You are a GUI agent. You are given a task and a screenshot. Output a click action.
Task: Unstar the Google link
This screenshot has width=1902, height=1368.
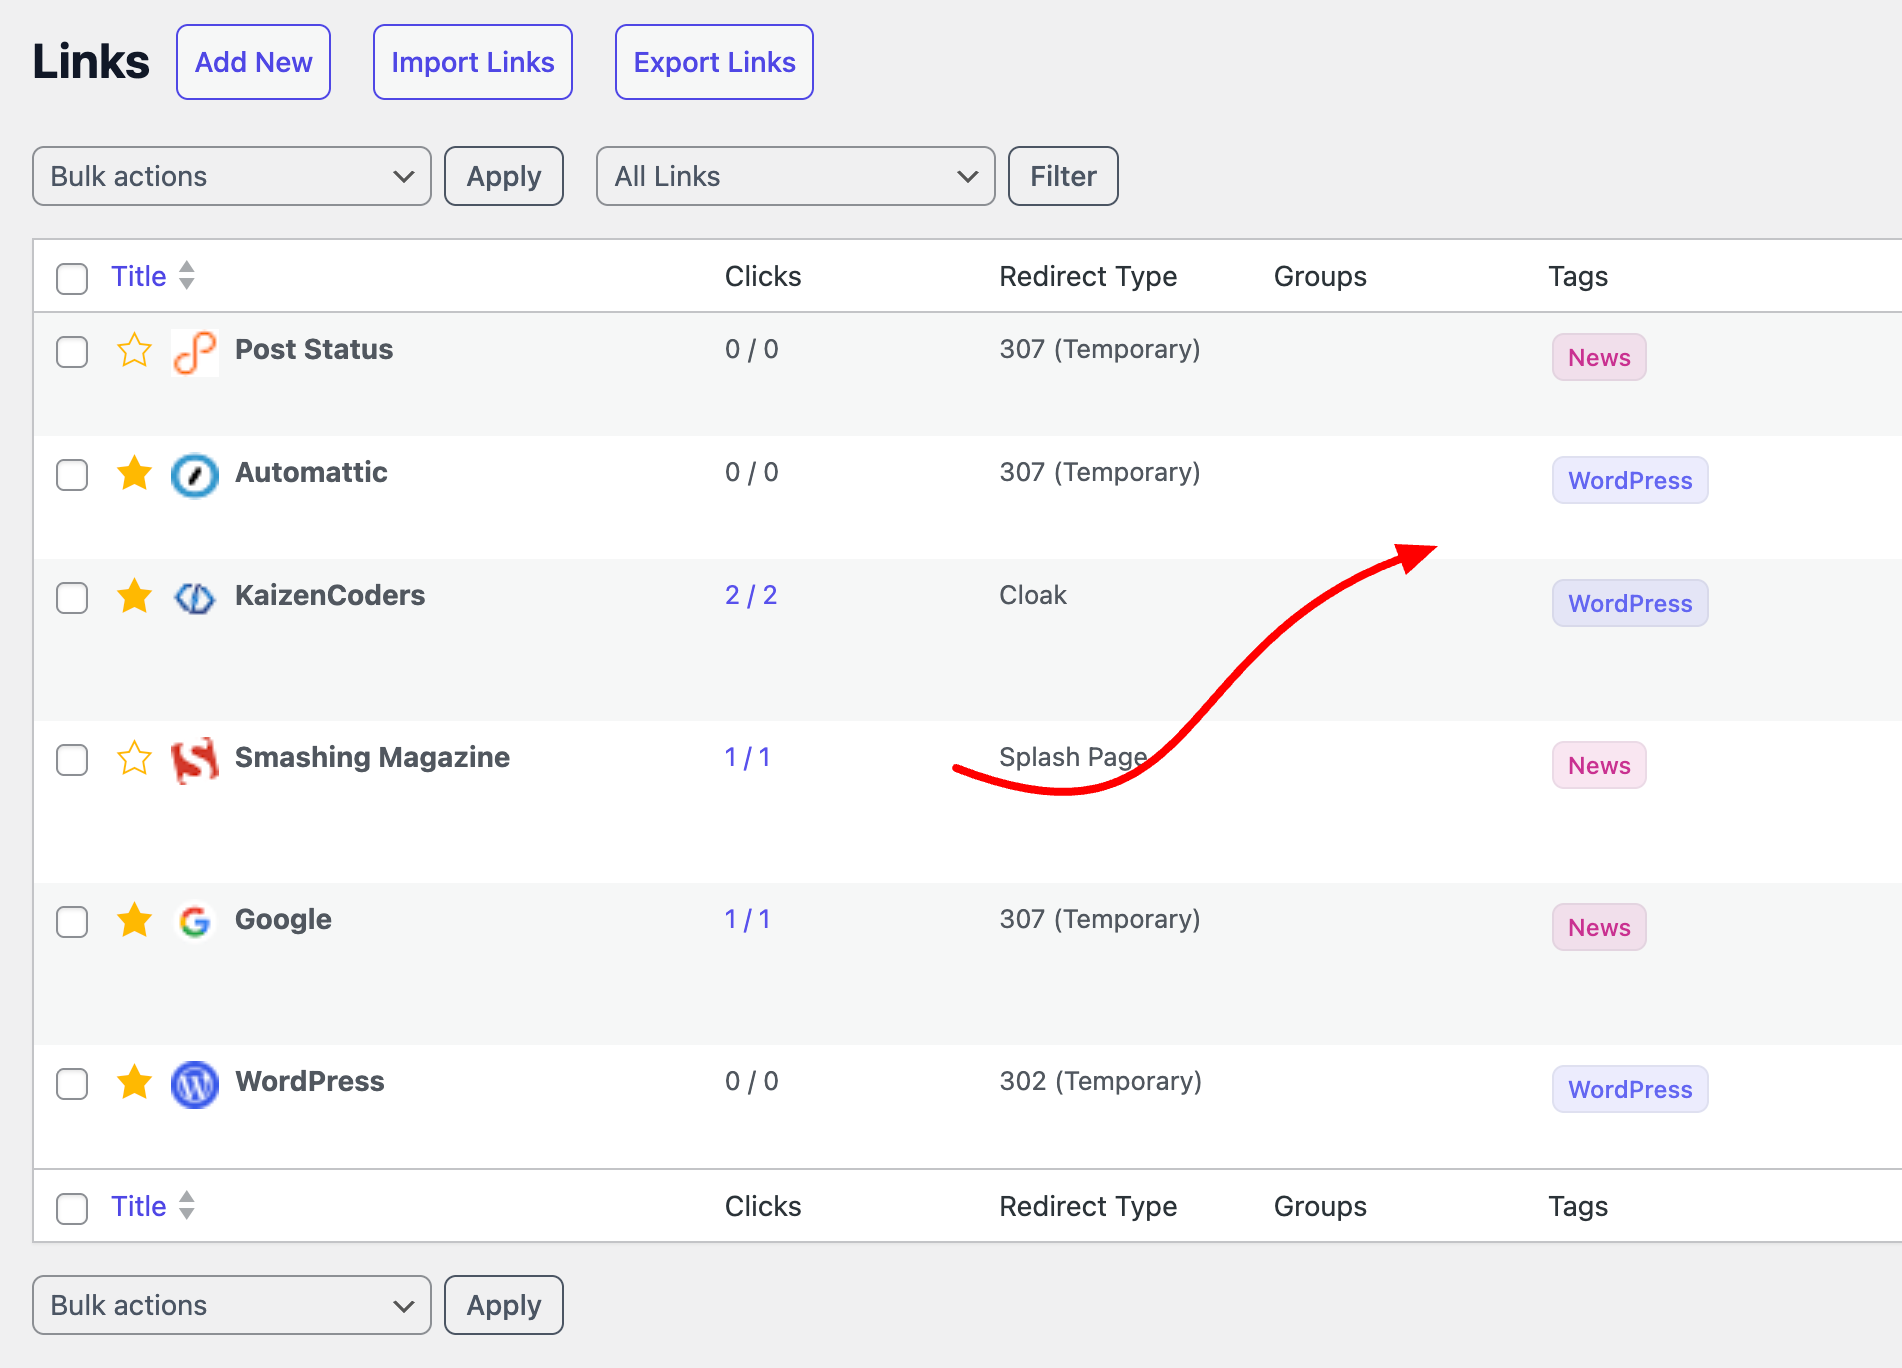[x=134, y=920]
